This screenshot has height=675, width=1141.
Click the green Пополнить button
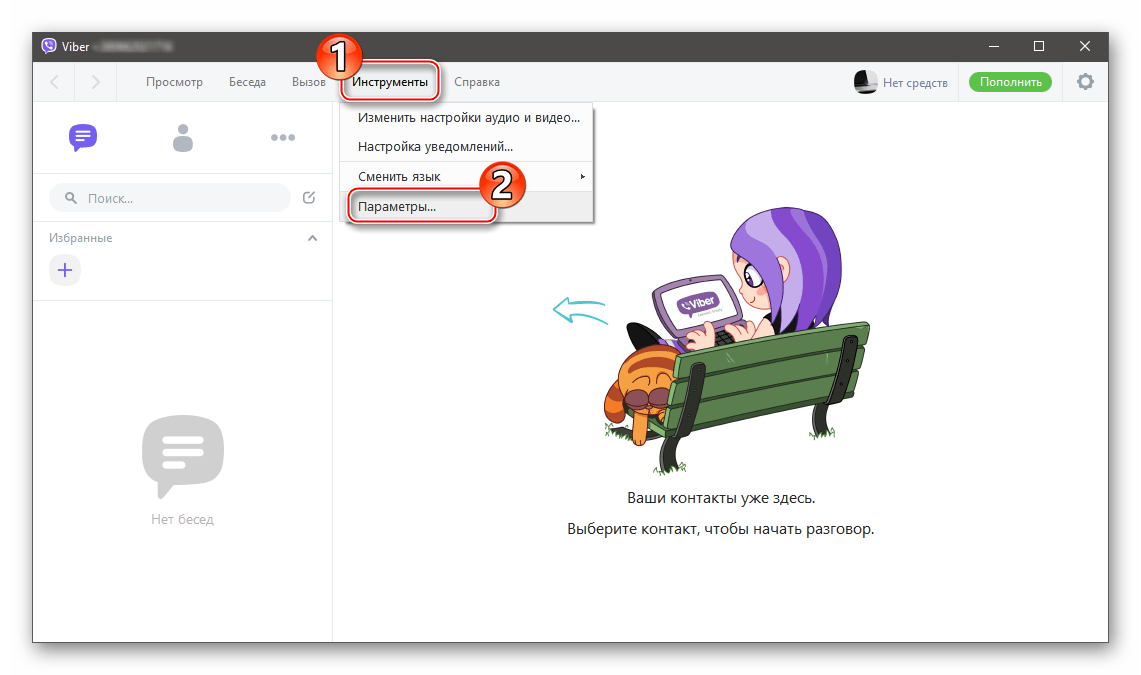1010,82
